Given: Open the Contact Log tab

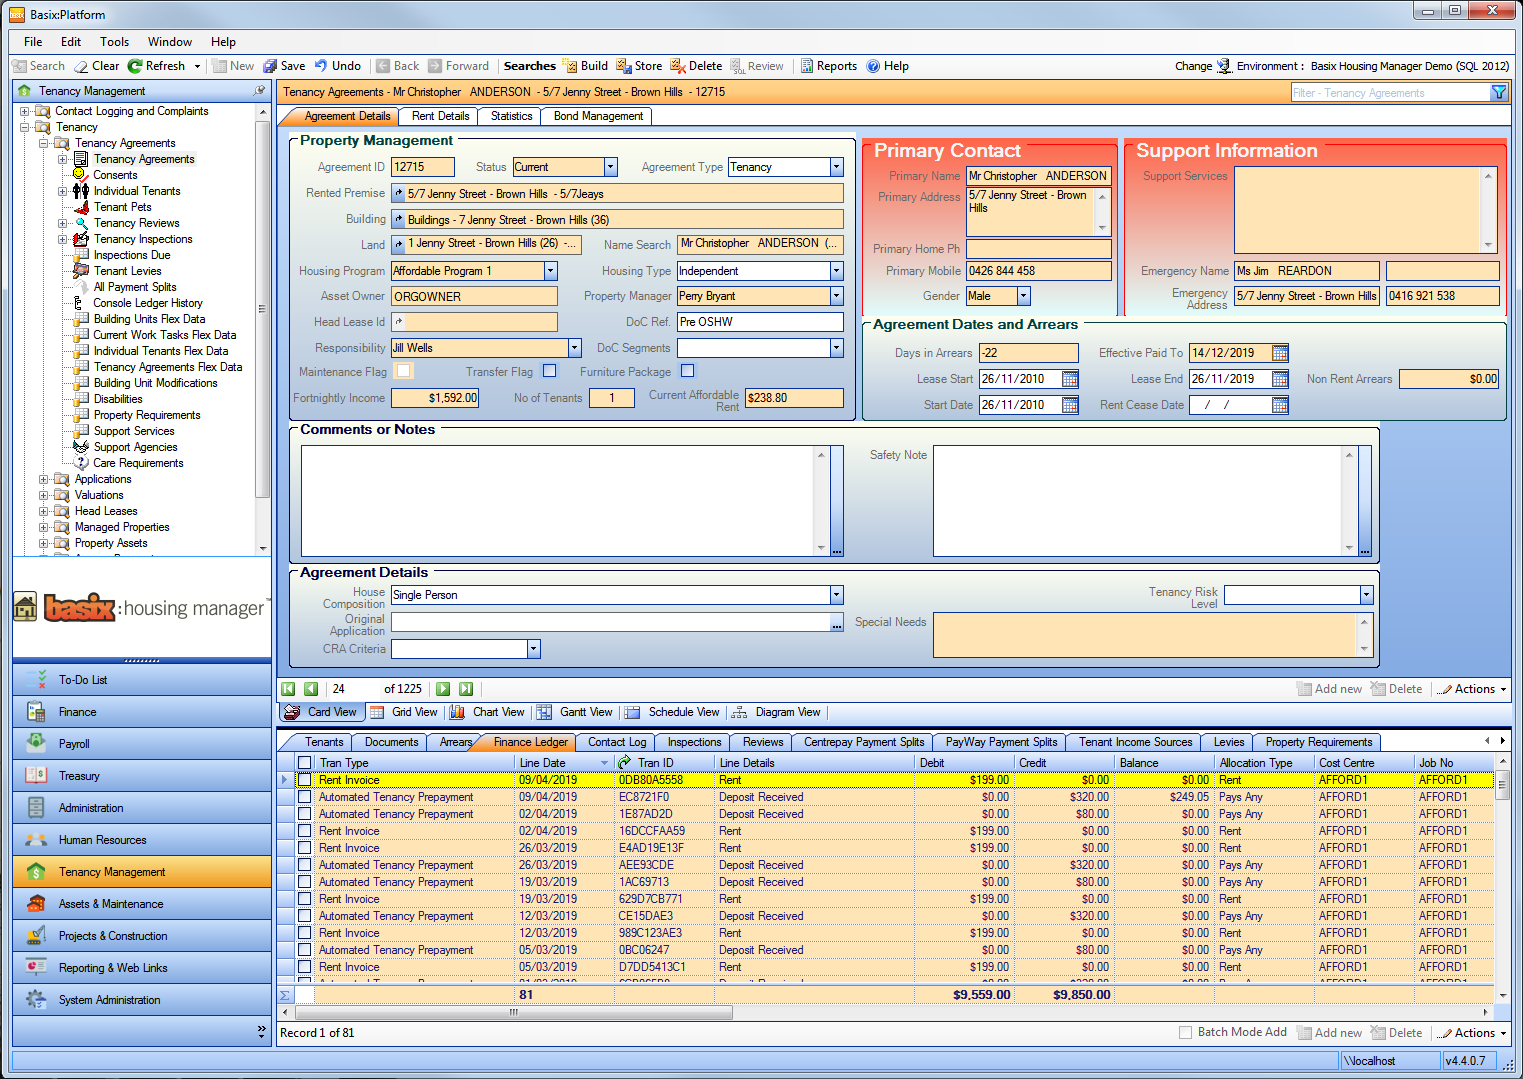Looking at the screenshot, I should point(616,742).
